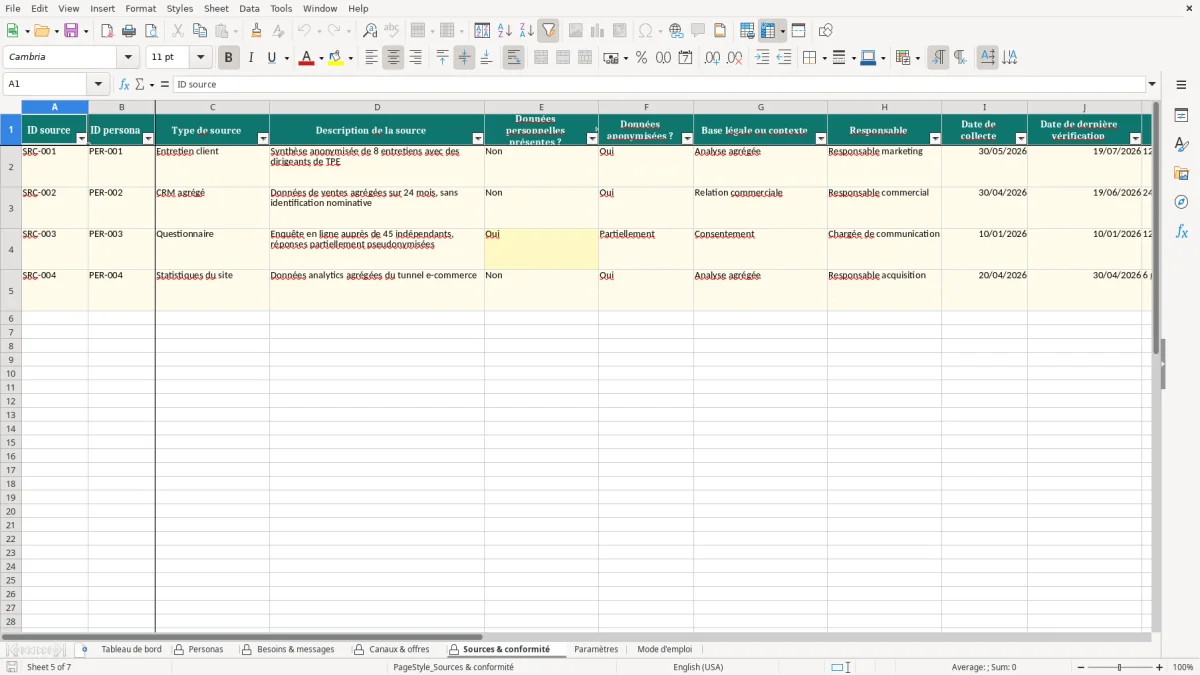The image size is (1200, 675).
Task: Open the sidebar Navigator panel
Action: coord(1181,202)
